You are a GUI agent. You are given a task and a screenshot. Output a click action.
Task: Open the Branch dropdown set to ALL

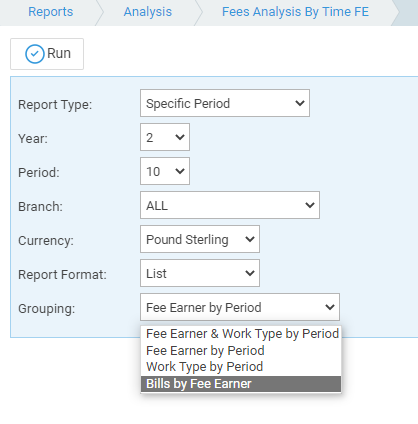pyautogui.click(x=230, y=205)
